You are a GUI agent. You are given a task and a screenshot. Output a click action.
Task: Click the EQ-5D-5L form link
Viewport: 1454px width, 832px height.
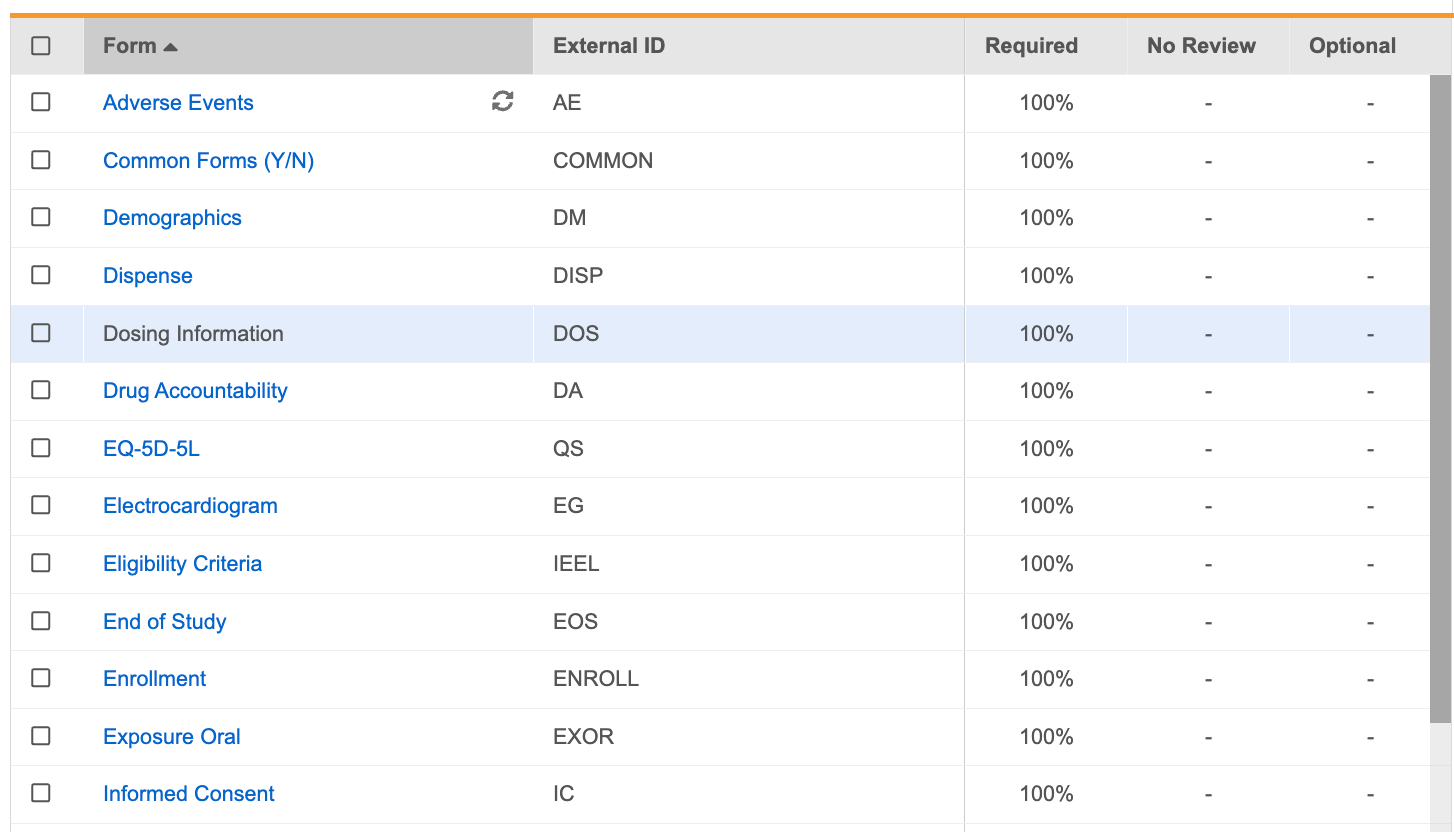(x=151, y=449)
